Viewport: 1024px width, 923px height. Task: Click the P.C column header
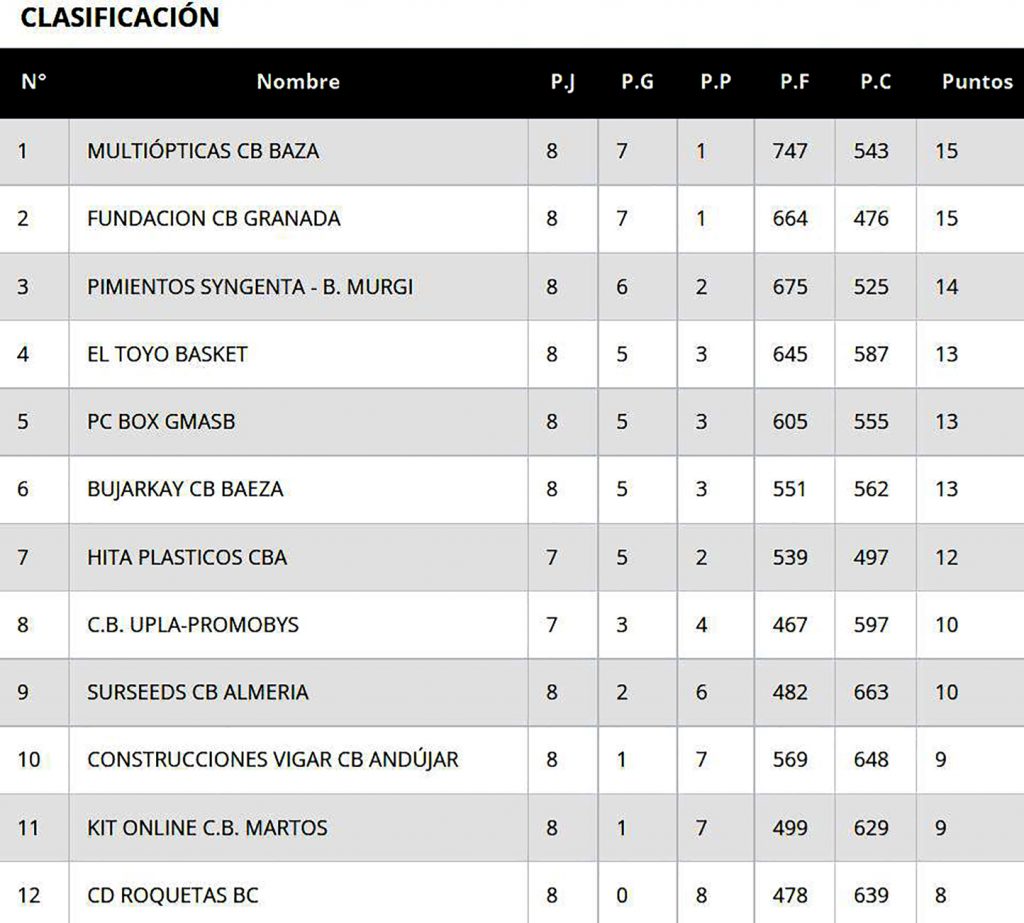tap(875, 82)
